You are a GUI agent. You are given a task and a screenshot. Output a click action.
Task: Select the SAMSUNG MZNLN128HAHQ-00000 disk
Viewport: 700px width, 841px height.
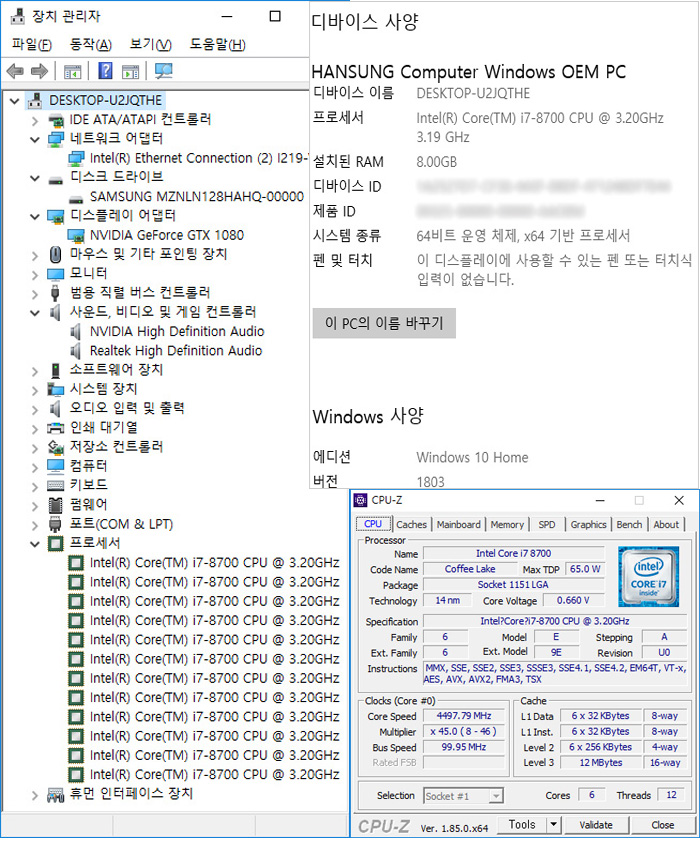click(197, 197)
